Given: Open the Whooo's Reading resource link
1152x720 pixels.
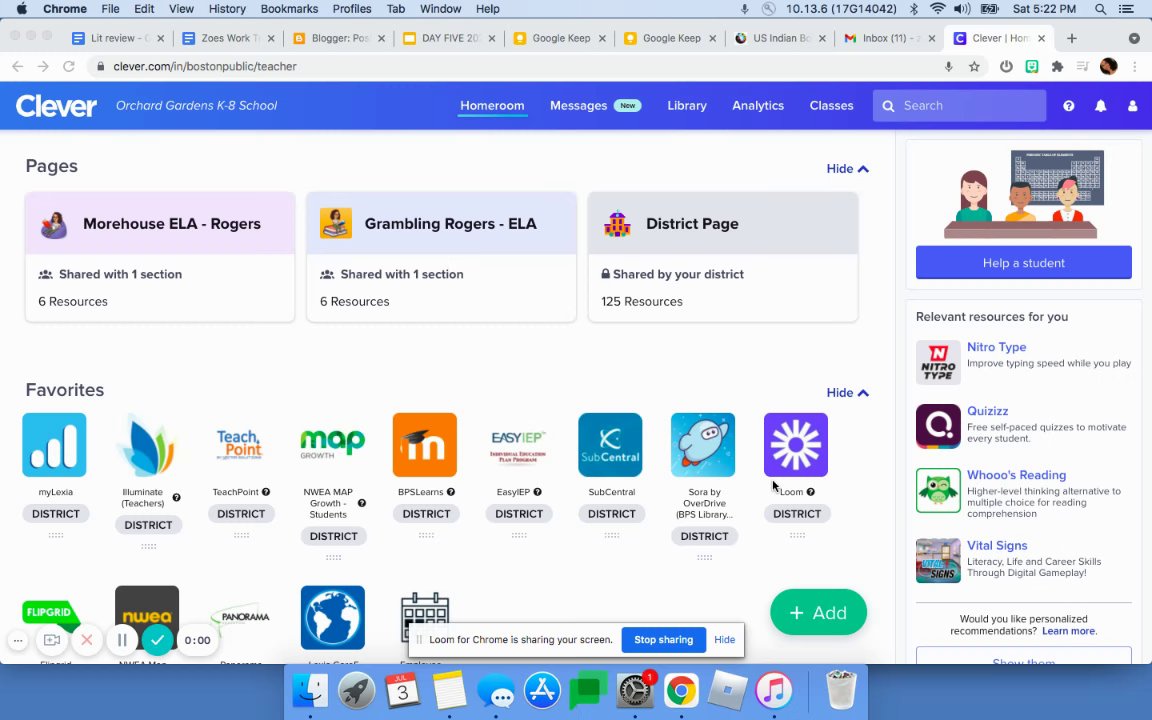Looking at the screenshot, I should pos(1016,475).
